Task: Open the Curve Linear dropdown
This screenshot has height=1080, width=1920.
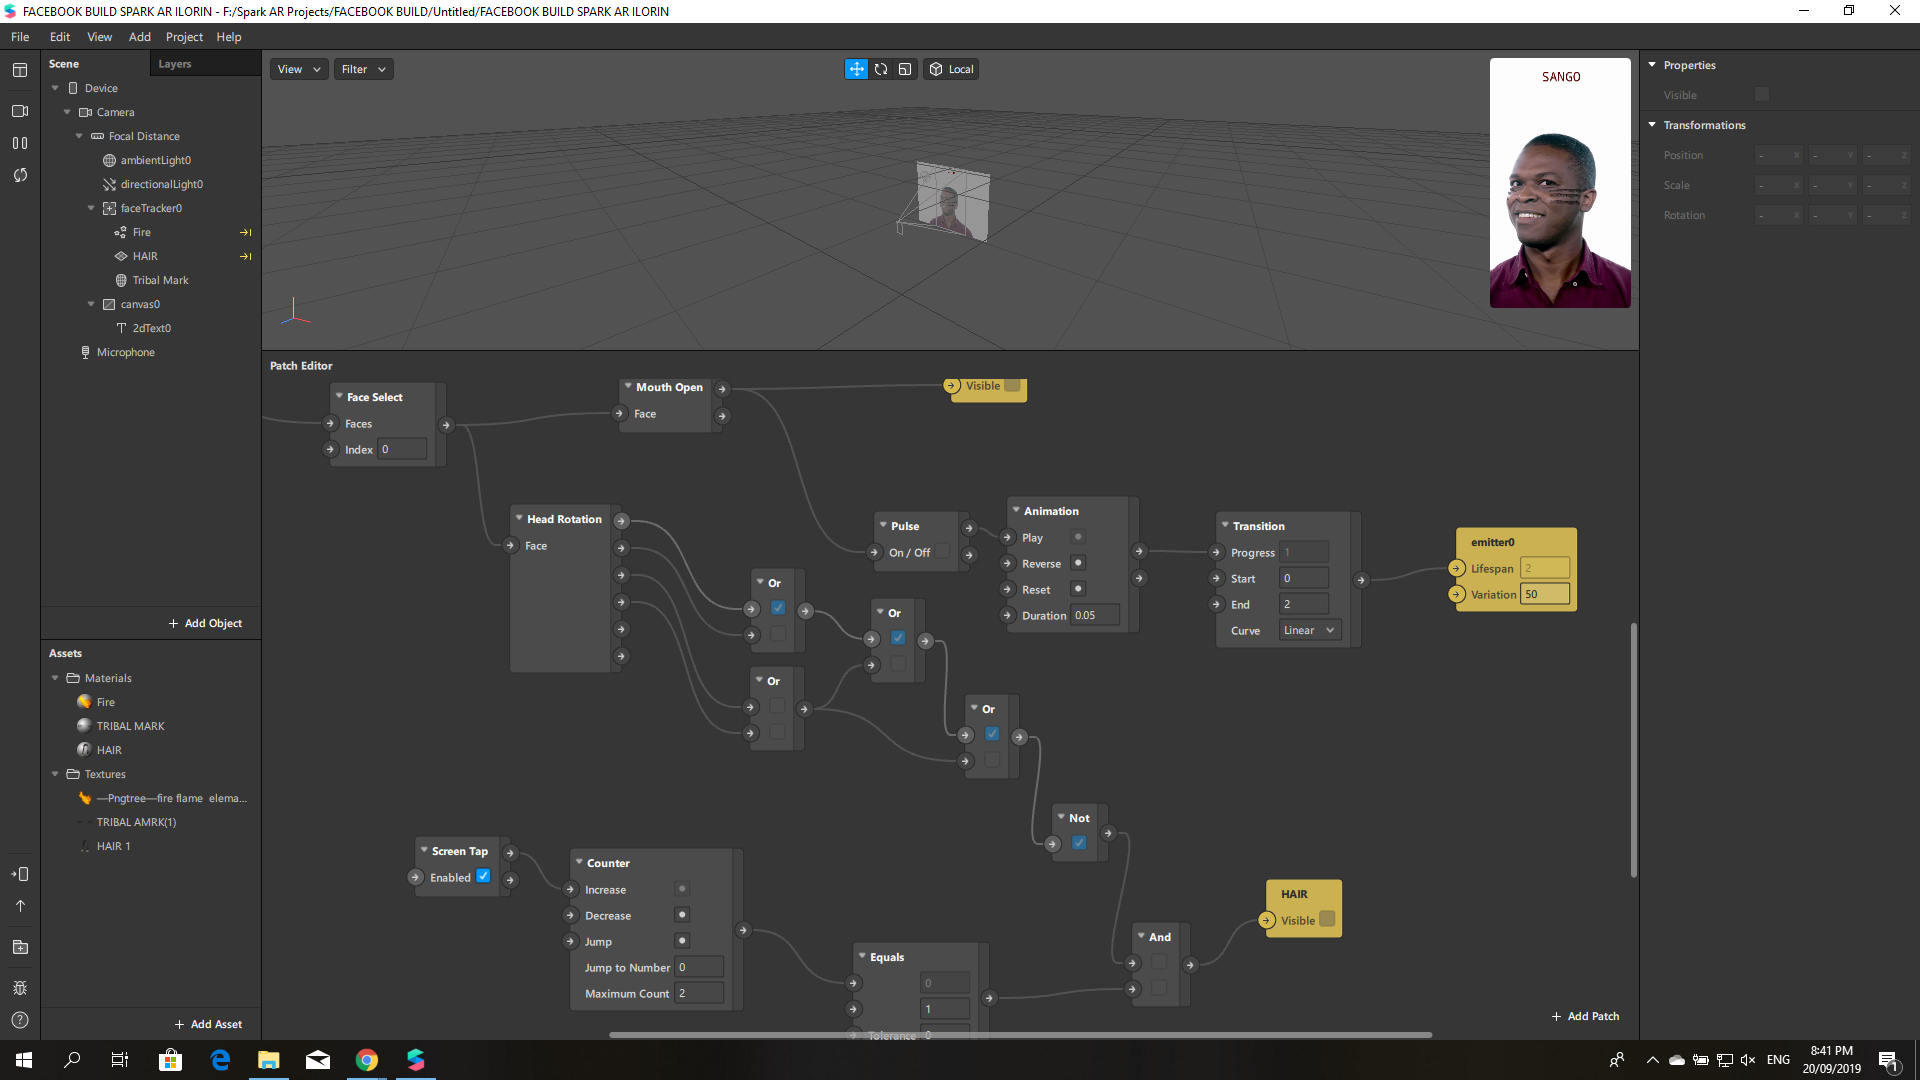Action: coord(1309,630)
